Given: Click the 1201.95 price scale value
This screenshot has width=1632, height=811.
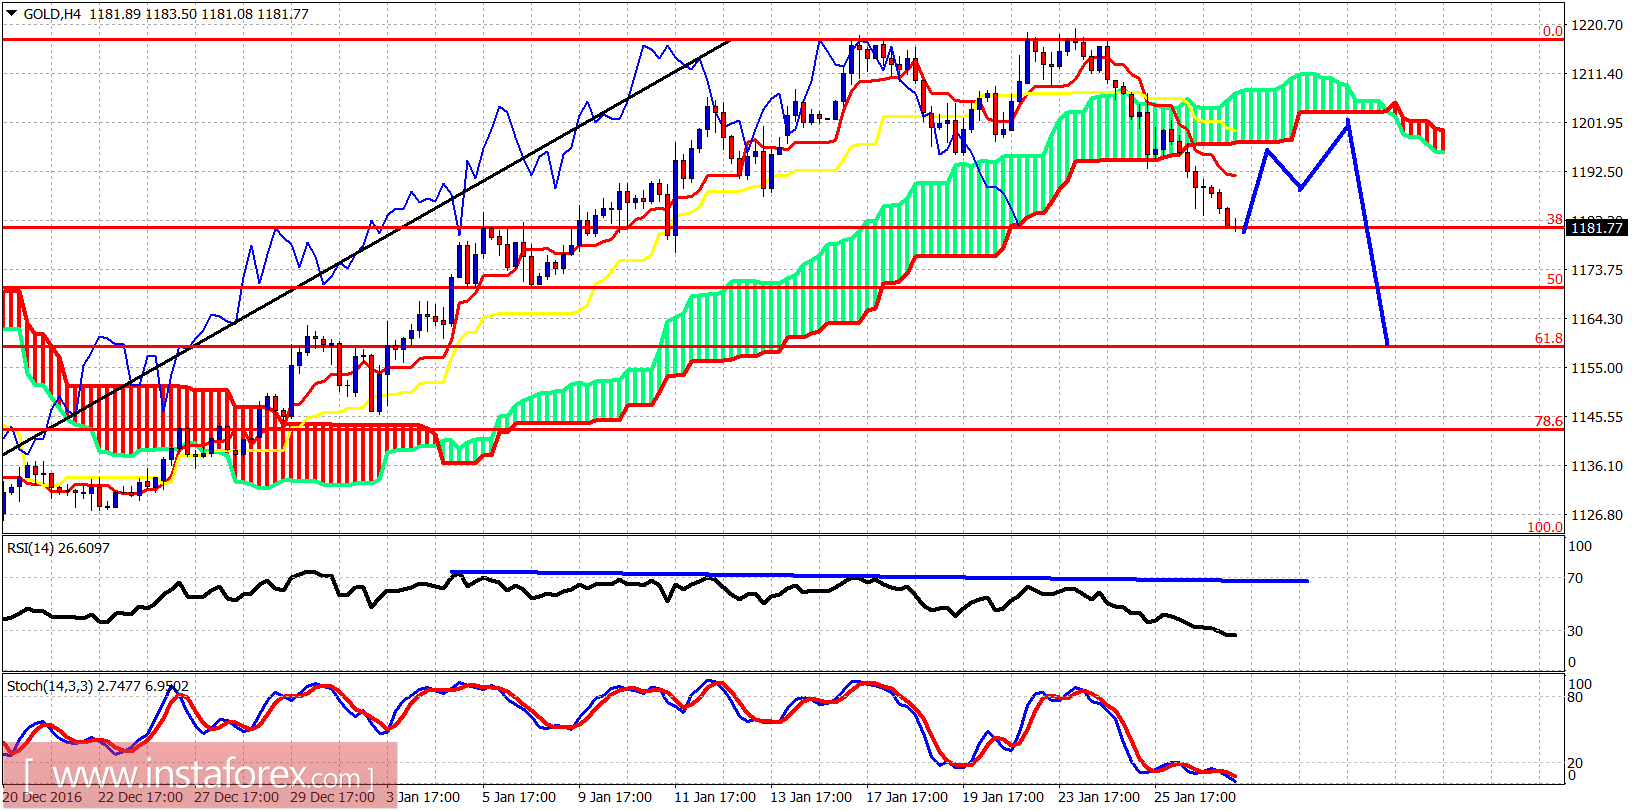Looking at the screenshot, I should coord(1597,123).
